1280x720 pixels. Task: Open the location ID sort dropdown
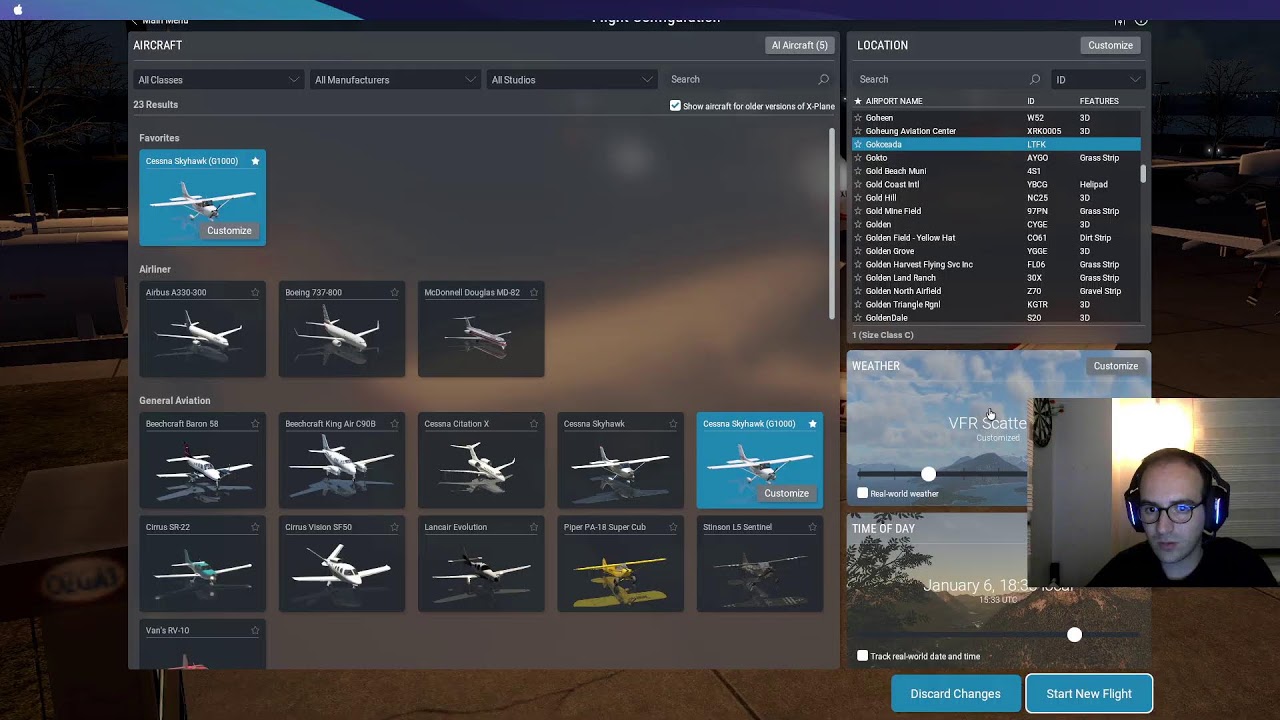(x=1098, y=80)
